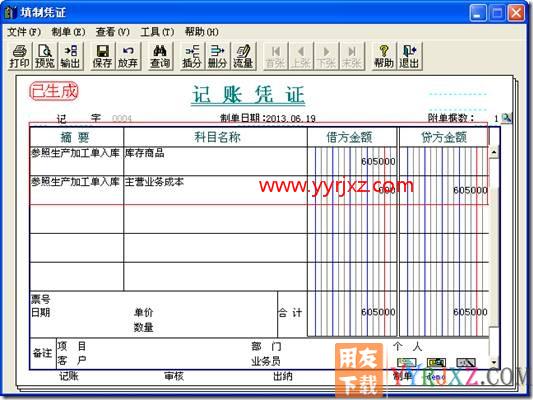
Task: Click the 票号 label
Action: 40,299
